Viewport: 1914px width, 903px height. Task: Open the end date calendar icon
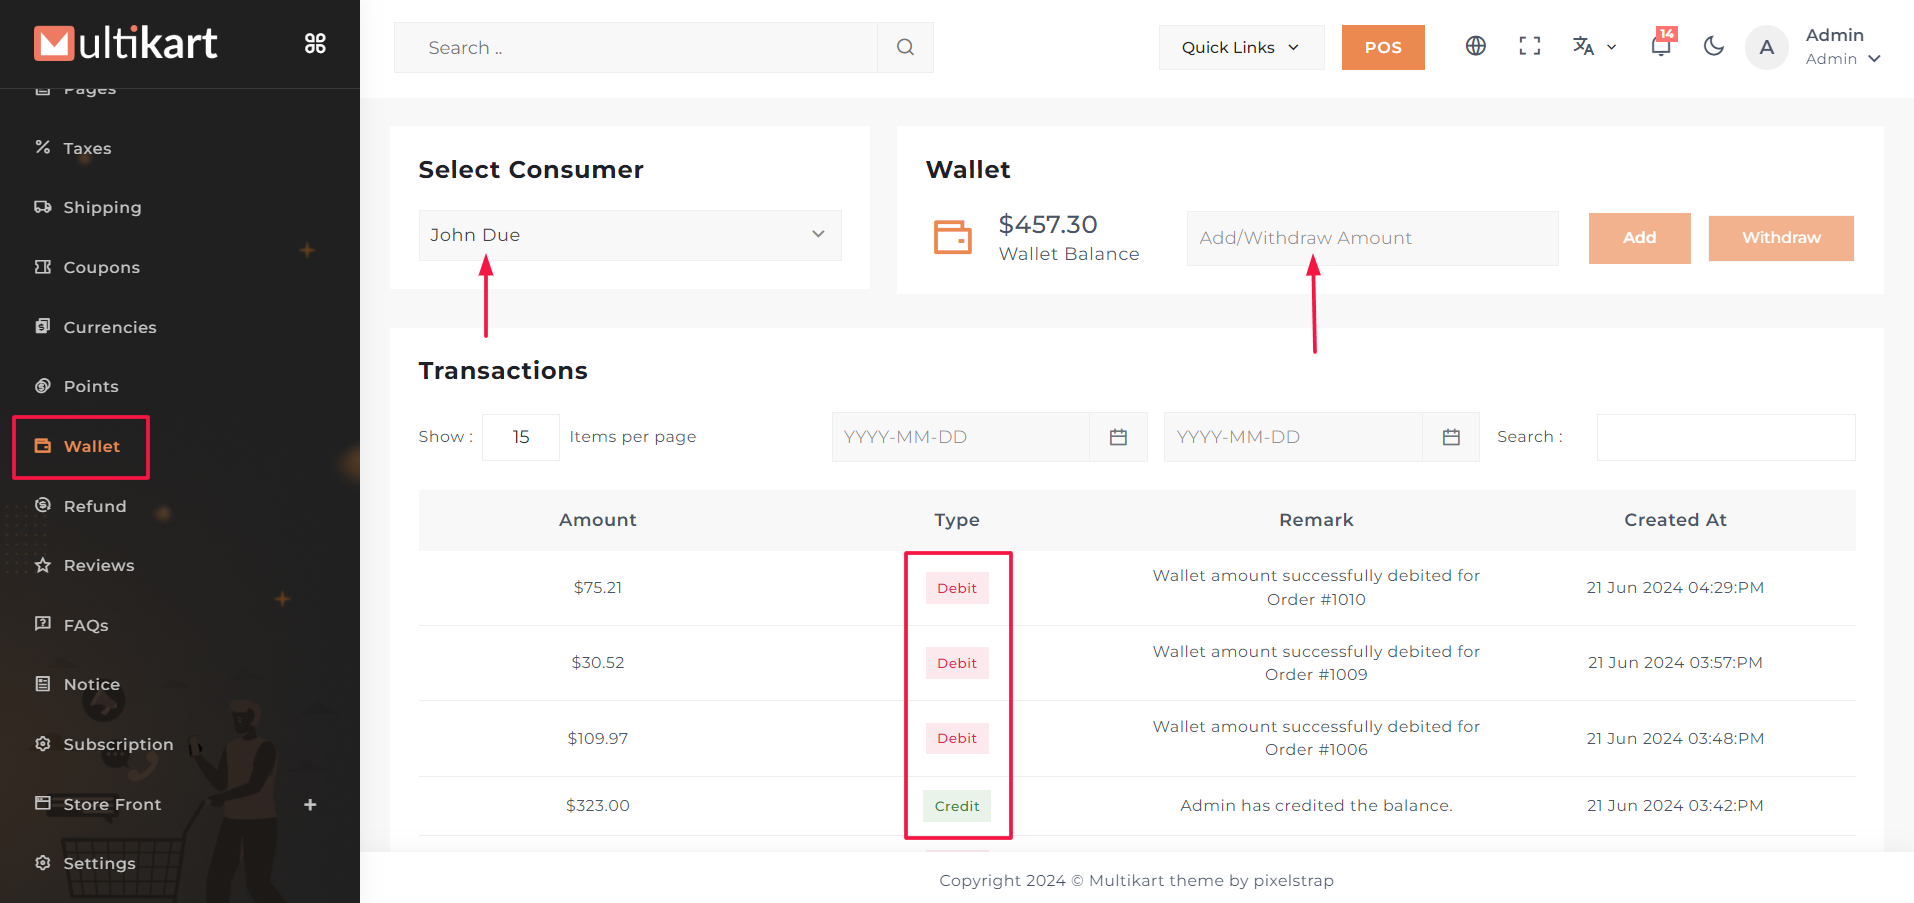point(1451,437)
